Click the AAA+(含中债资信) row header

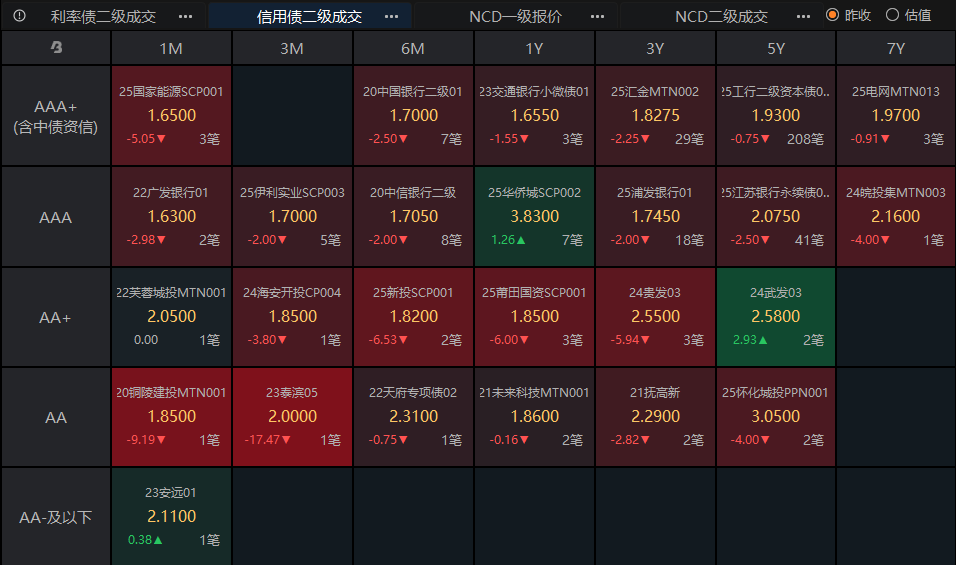(55, 116)
